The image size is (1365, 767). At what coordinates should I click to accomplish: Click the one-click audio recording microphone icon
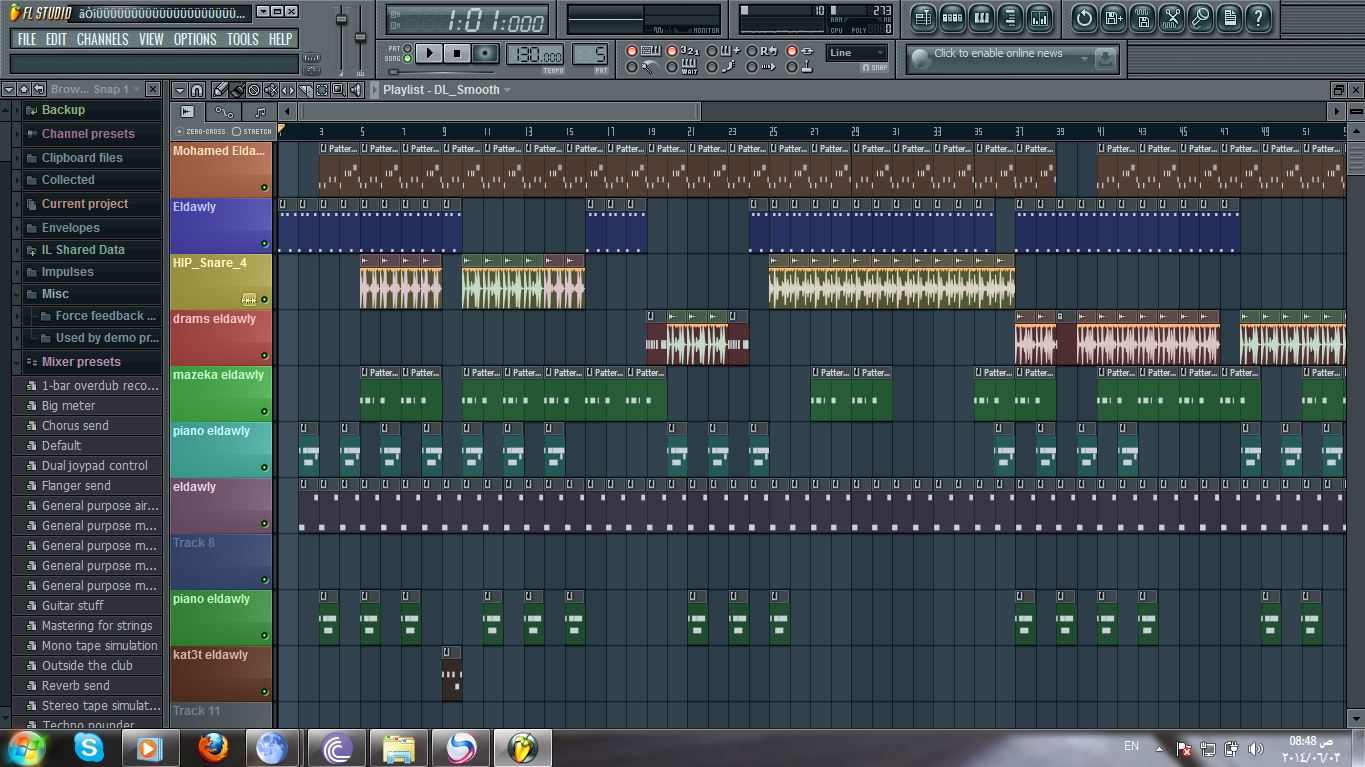tap(1201, 17)
